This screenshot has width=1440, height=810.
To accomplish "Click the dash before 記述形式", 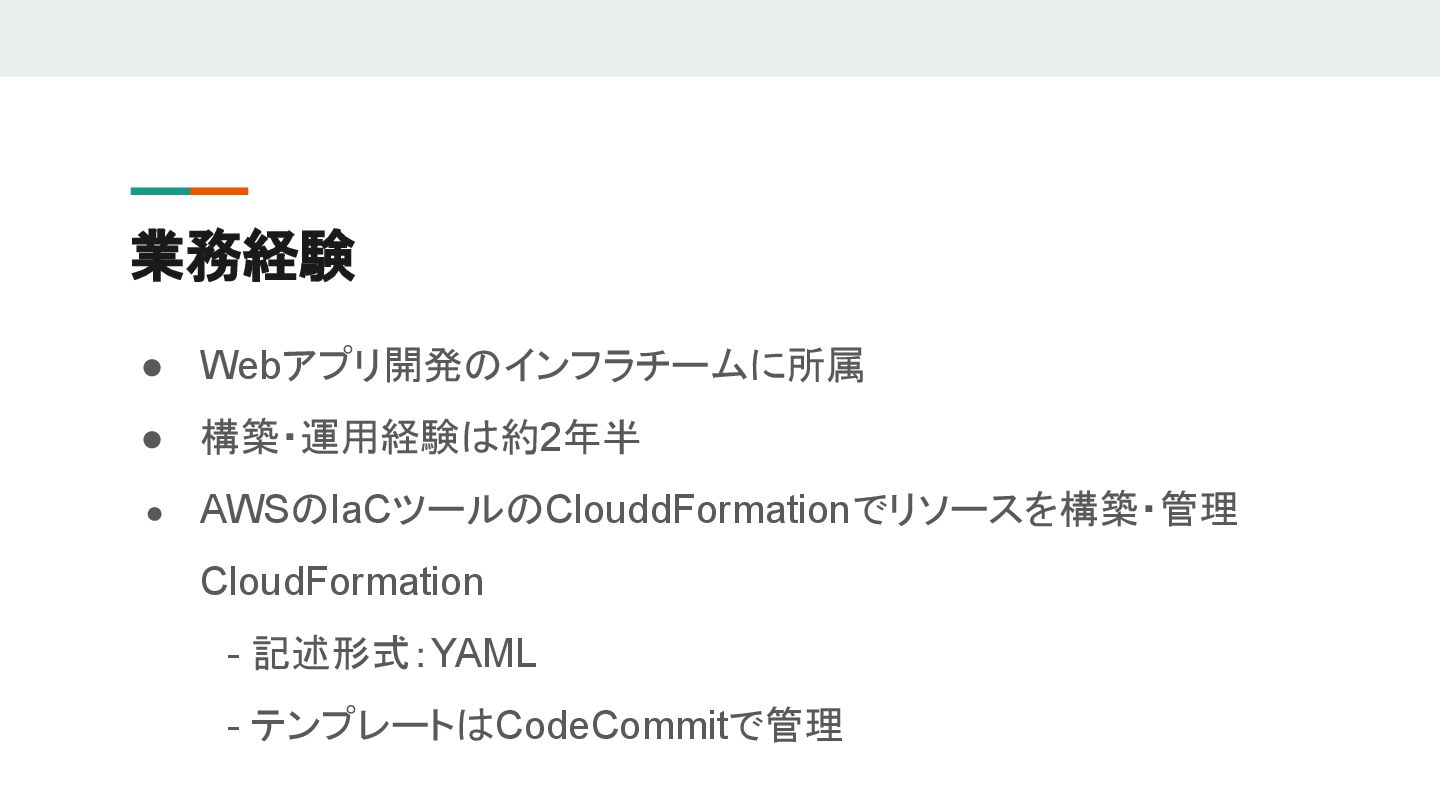I will (x=234, y=656).
